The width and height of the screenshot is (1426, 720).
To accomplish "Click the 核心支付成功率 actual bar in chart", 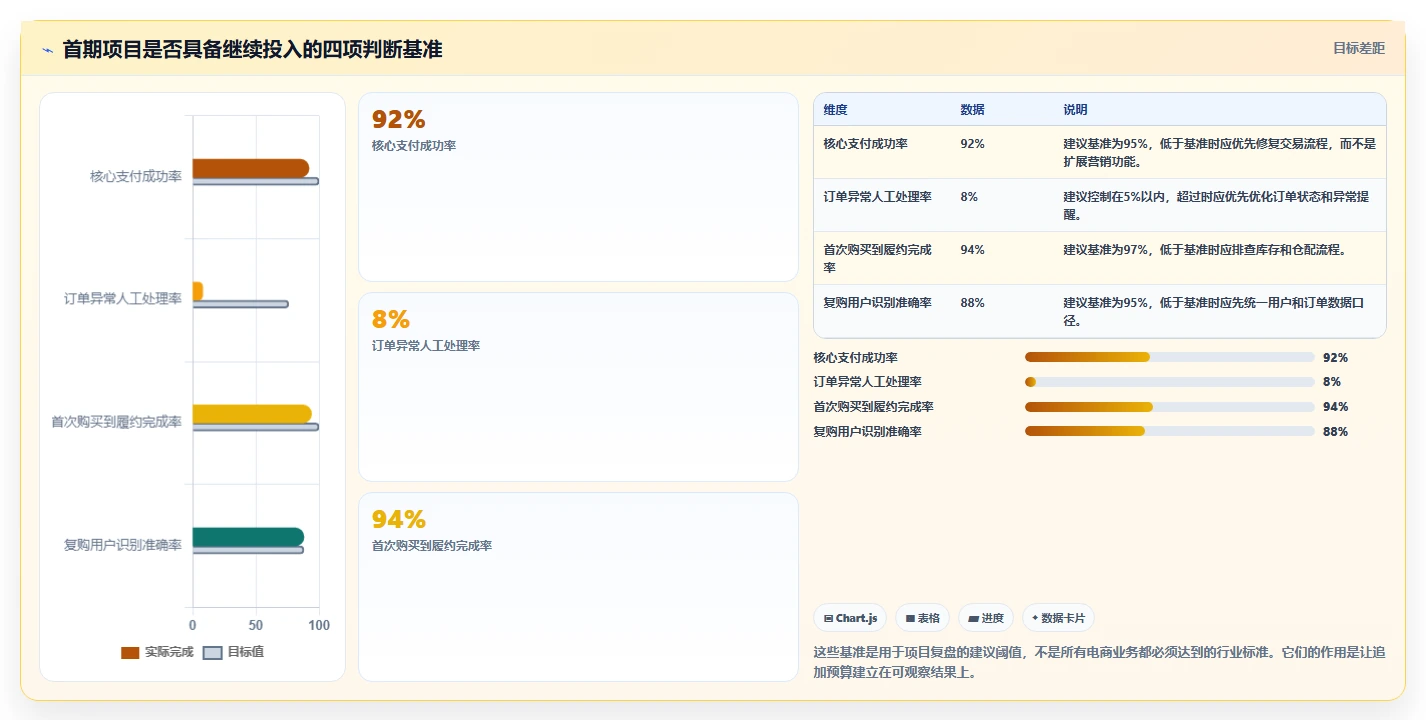I will 251,168.
